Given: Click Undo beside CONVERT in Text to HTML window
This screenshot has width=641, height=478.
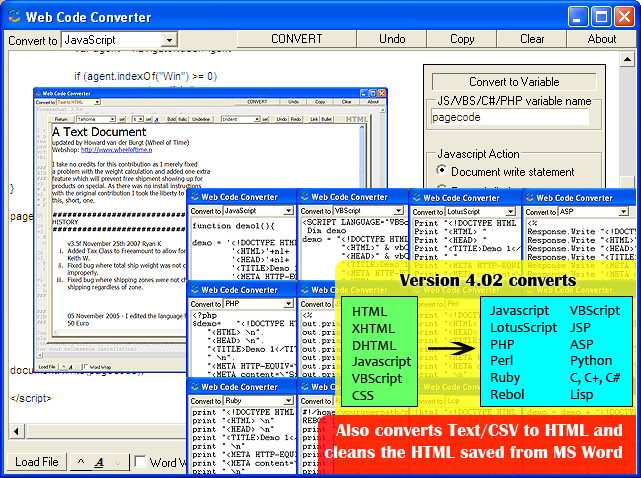Looking at the screenshot, I should click(293, 102).
